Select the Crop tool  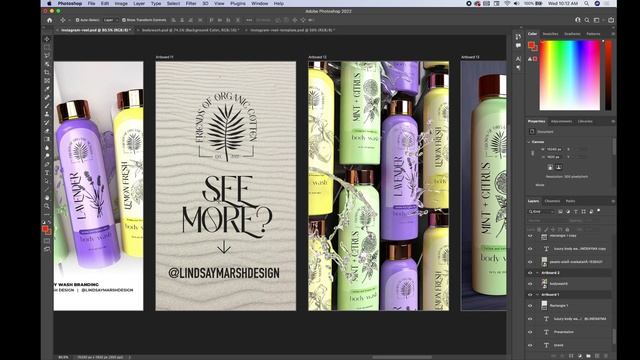(47, 72)
